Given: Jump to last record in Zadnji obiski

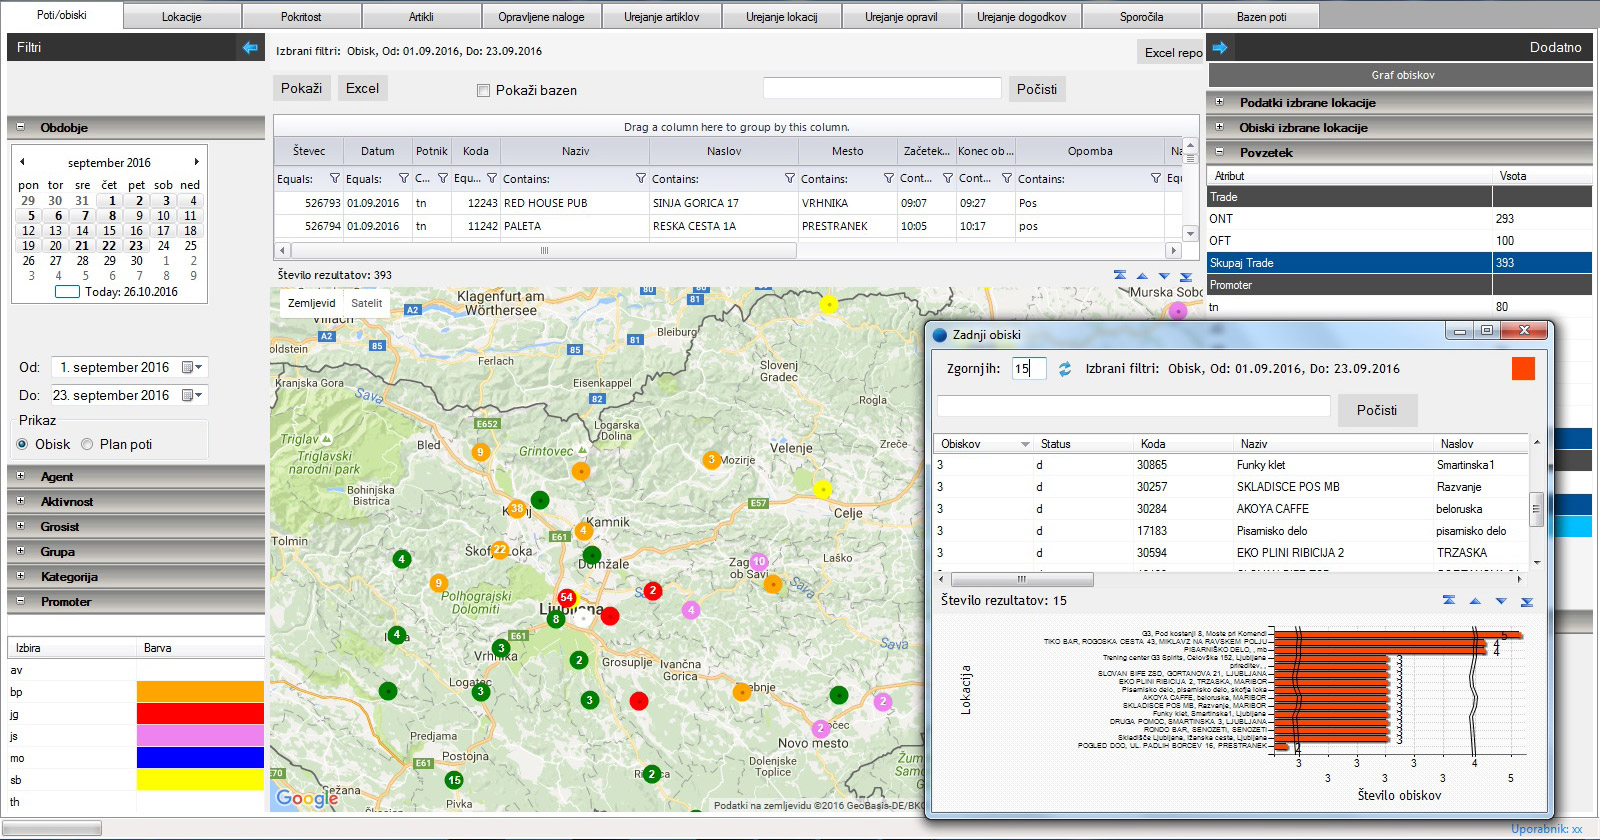Looking at the screenshot, I should (1526, 601).
